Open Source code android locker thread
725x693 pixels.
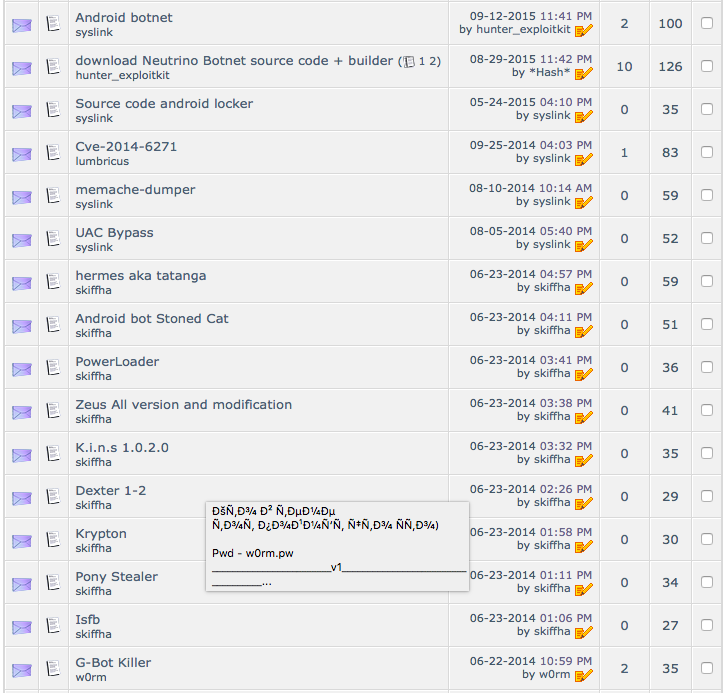click(x=164, y=104)
